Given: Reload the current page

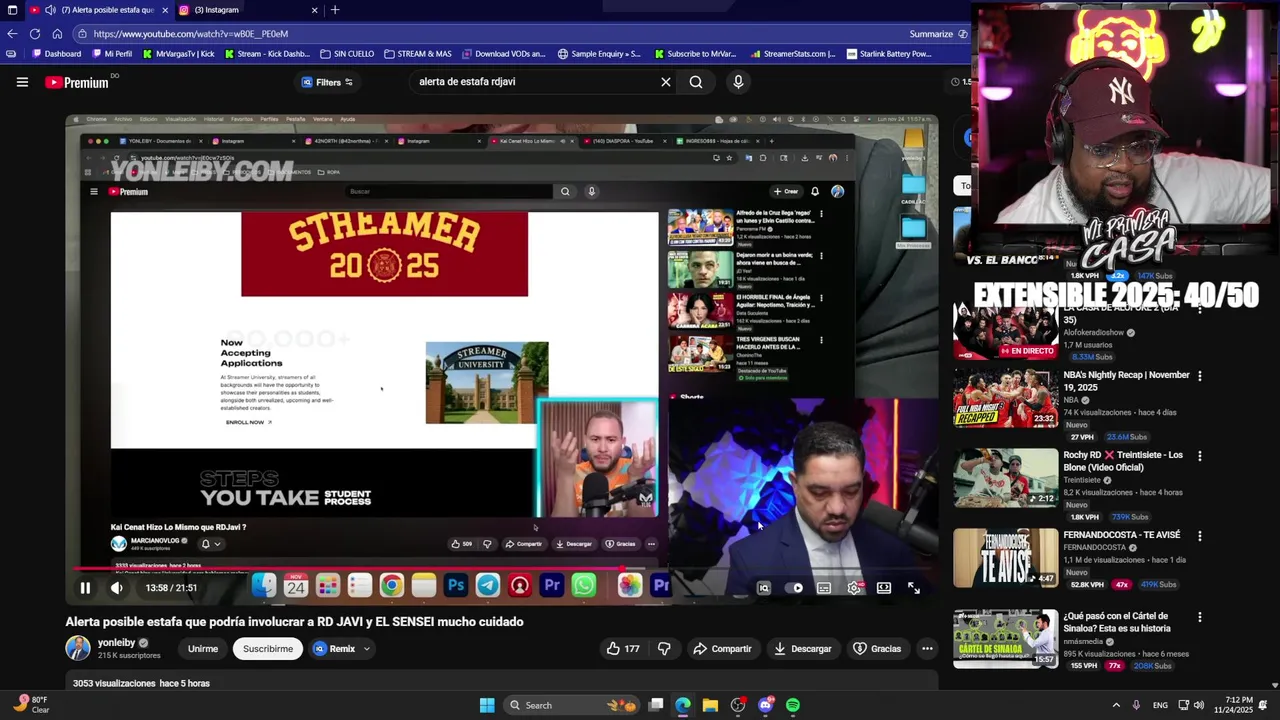Looking at the screenshot, I should [35, 33].
